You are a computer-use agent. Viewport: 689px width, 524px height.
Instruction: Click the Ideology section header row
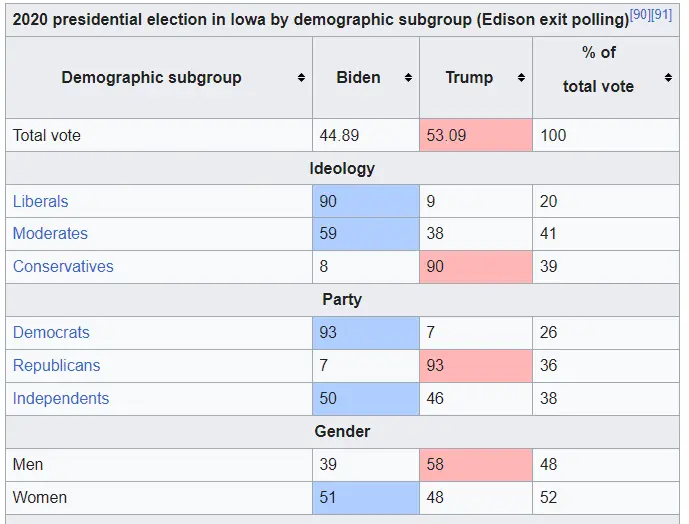pos(342,168)
